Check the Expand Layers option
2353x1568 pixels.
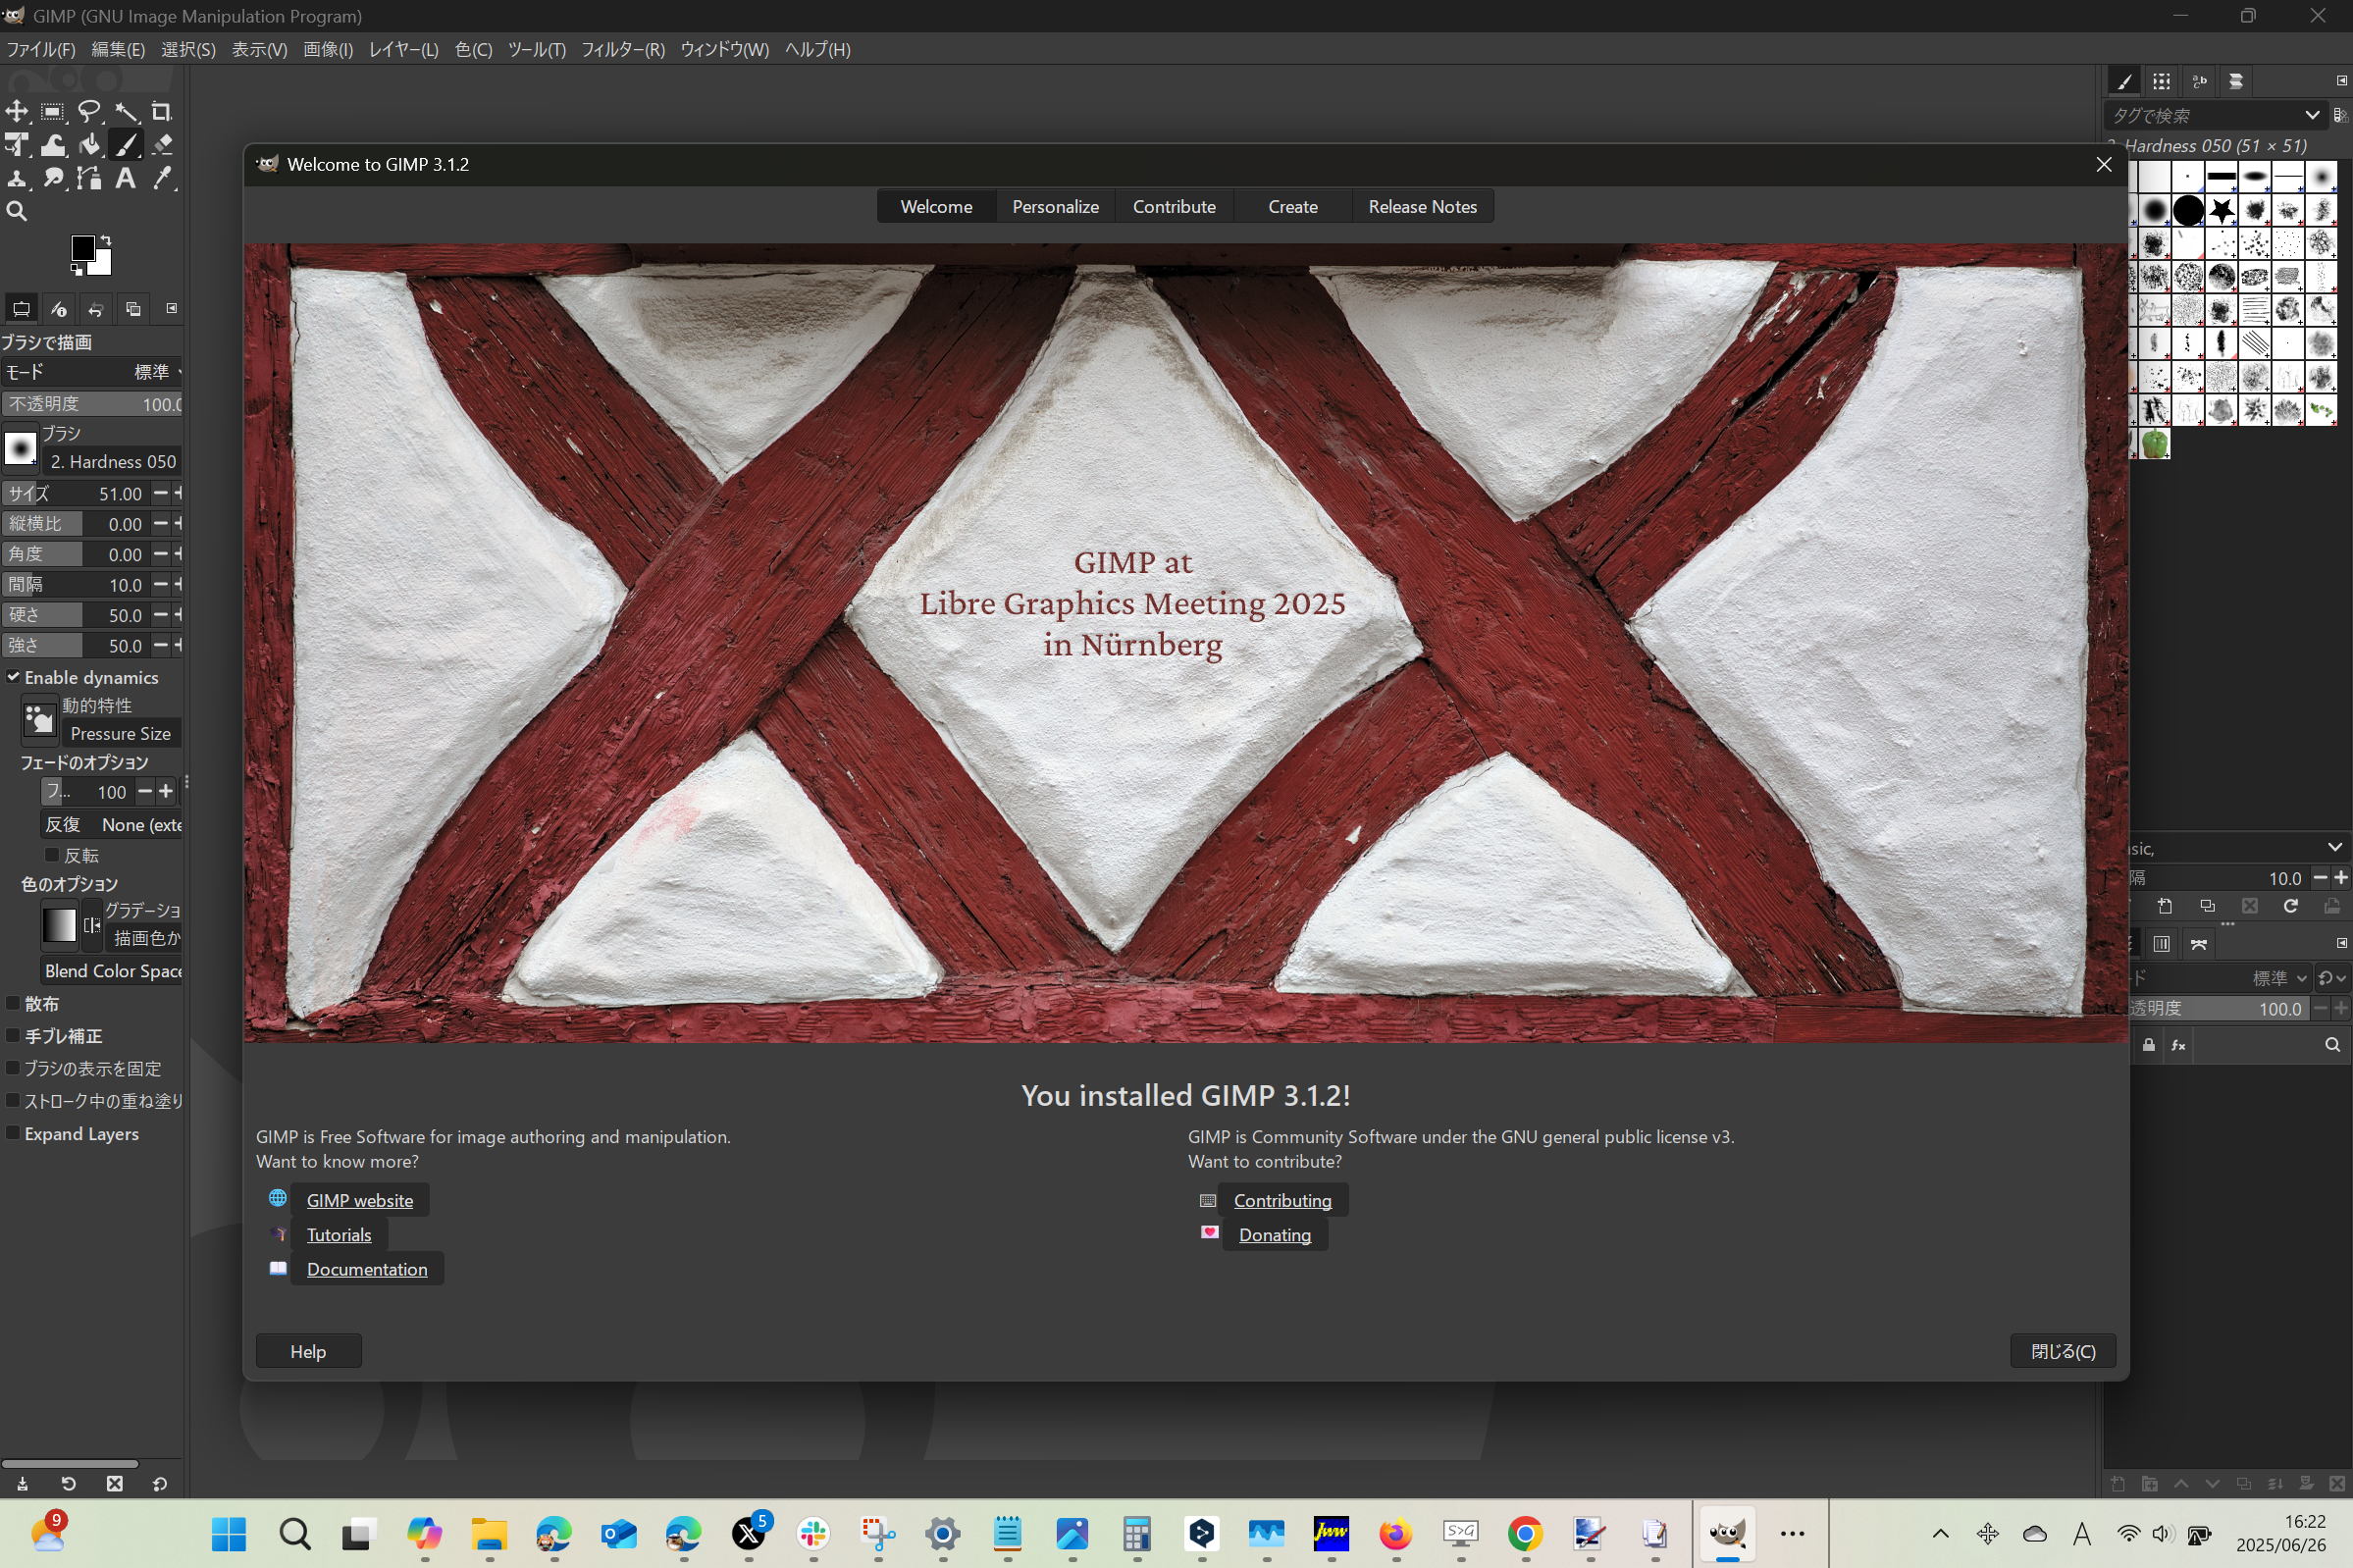click(14, 1133)
